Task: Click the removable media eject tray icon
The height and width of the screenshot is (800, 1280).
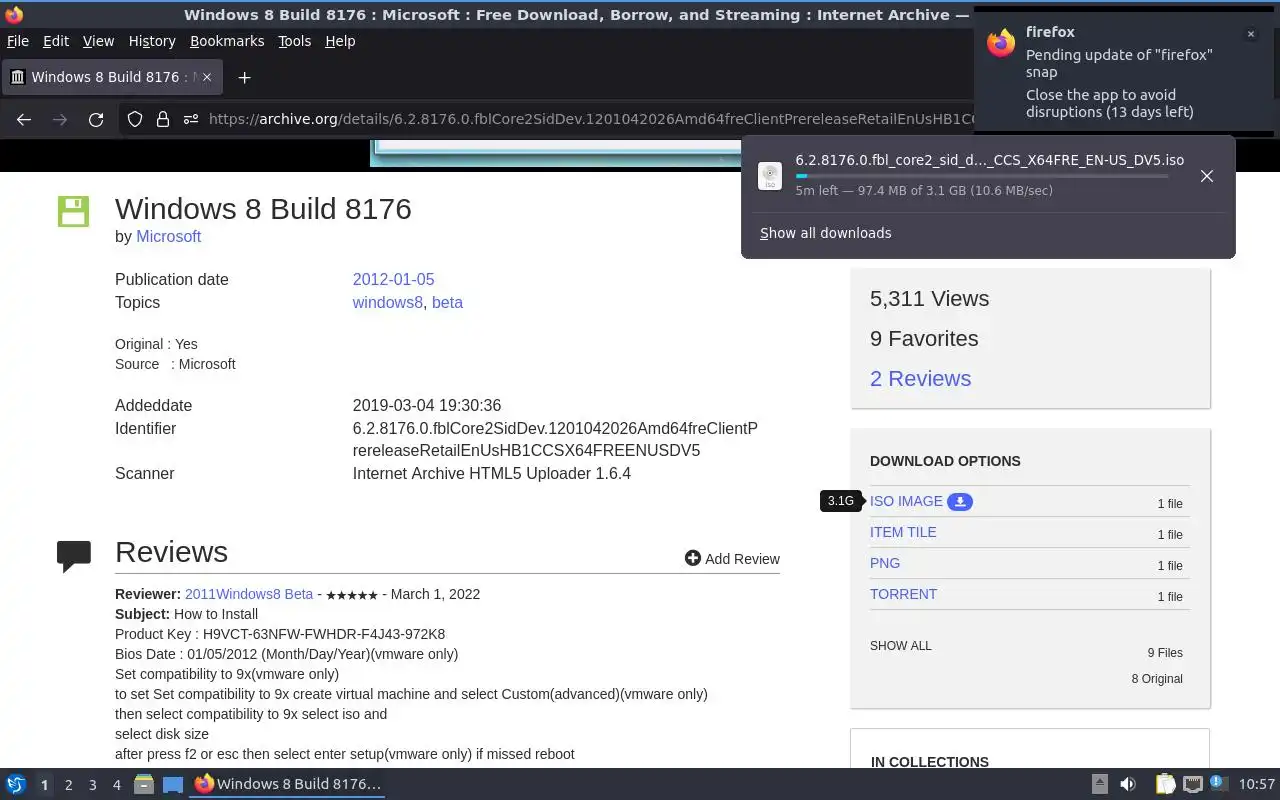Action: click(x=1099, y=784)
